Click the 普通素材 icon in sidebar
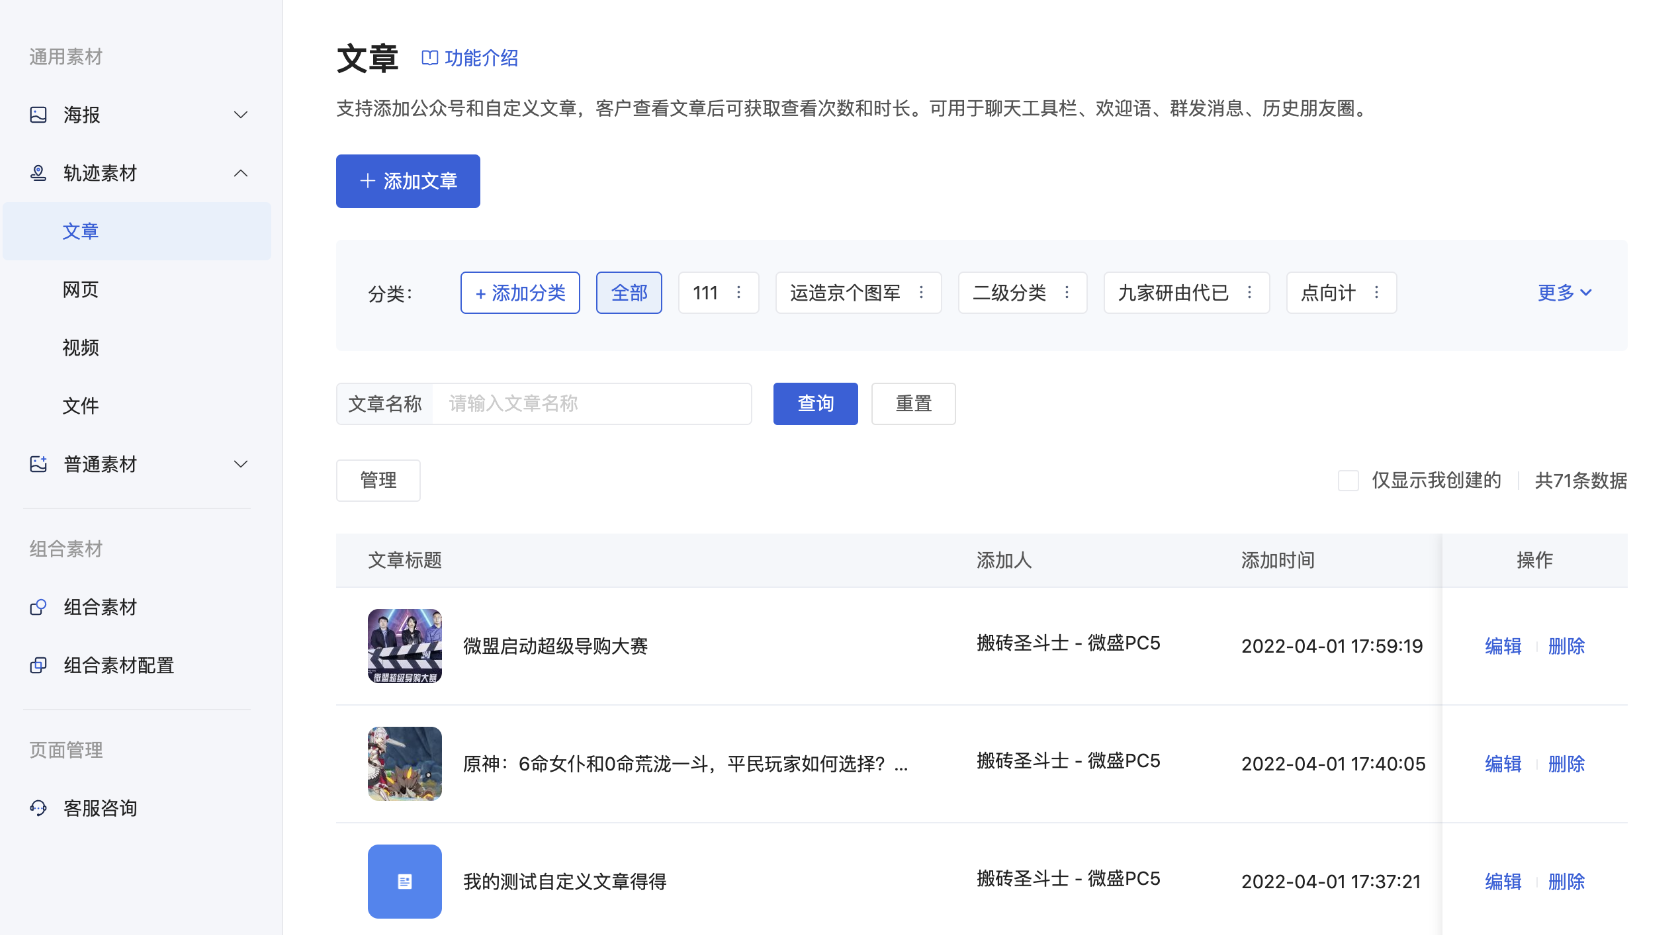The image size is (1670, 935). coord(38,464)
